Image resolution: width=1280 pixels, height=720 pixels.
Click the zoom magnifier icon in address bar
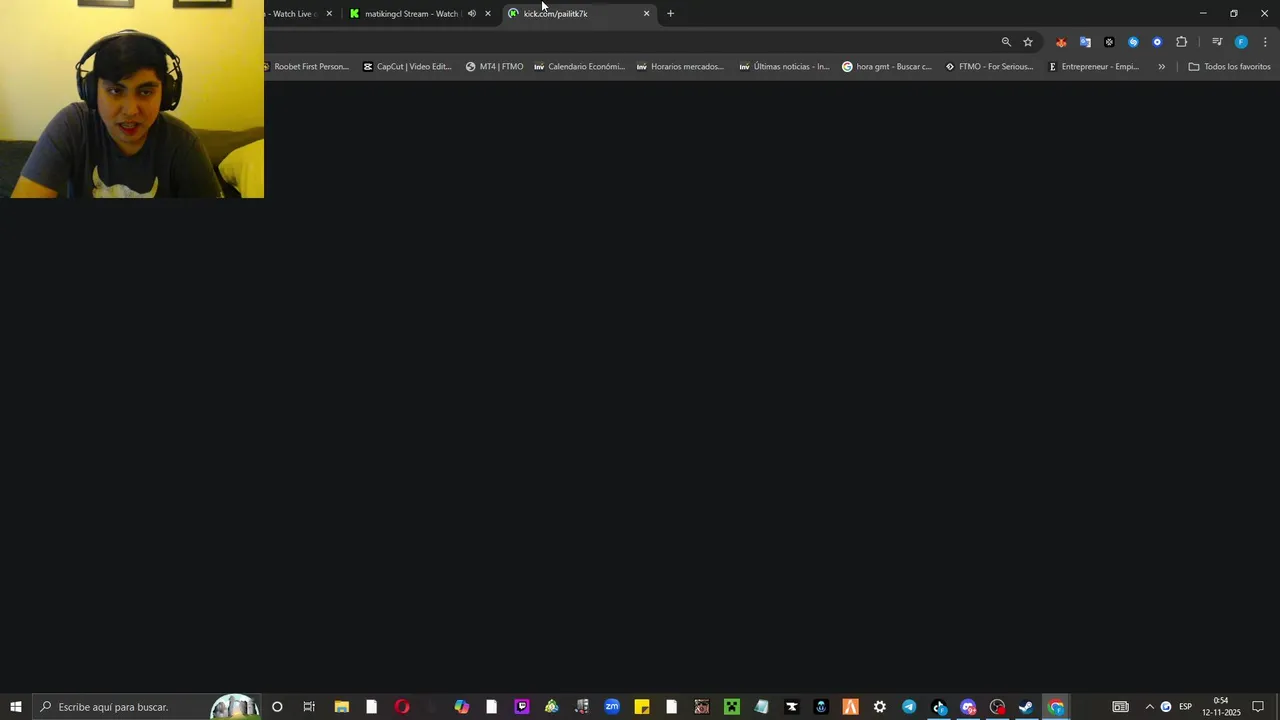(1006, 42)
